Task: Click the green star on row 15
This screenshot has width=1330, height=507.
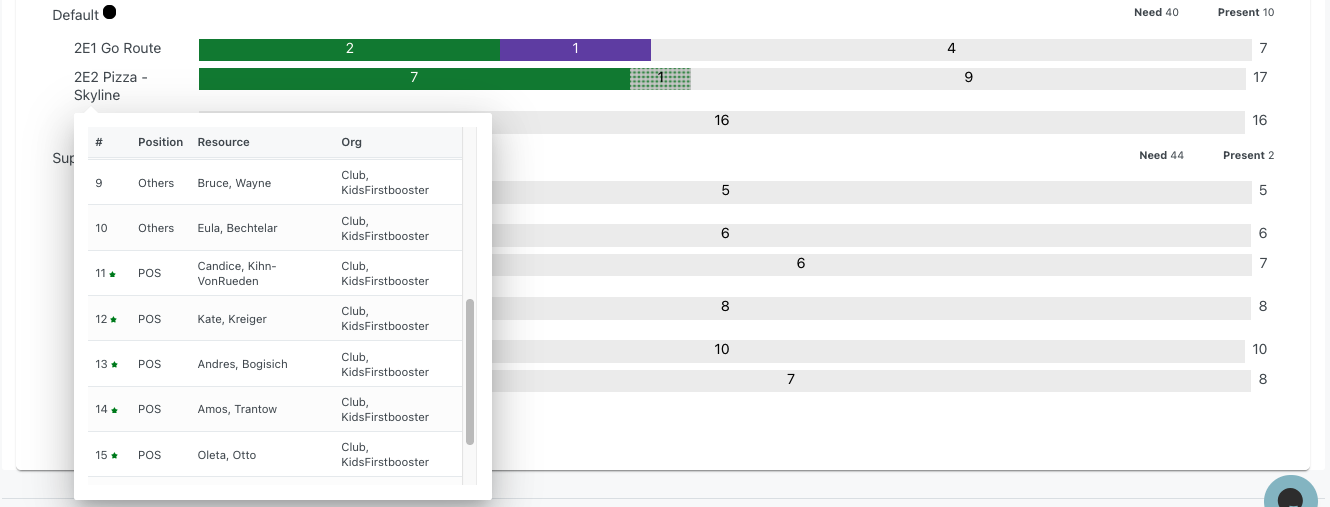Action: (114, 456)
